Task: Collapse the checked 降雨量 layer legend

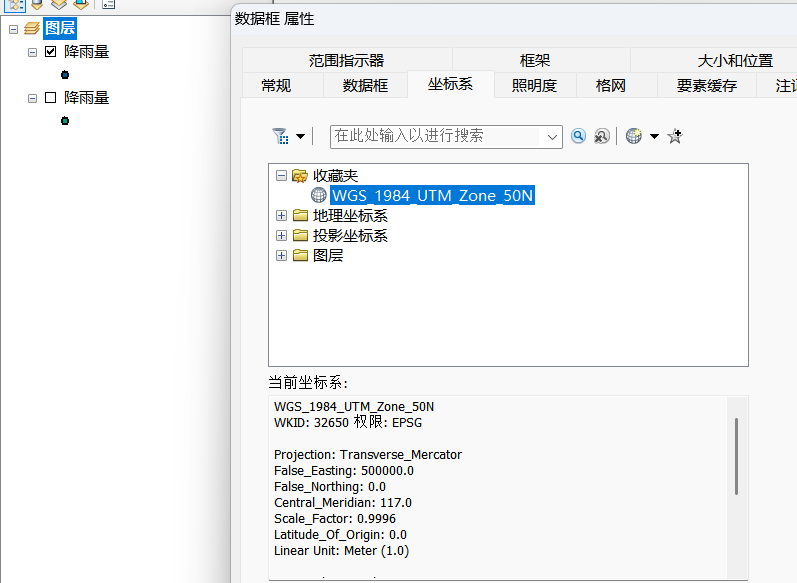Action: (x=33, y=52)
